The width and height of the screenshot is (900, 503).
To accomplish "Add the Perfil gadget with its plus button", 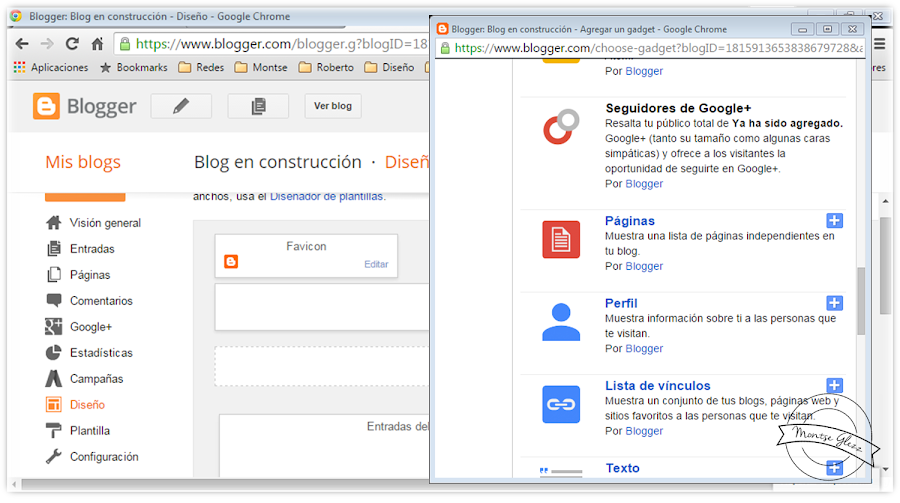I will (835, 303).
